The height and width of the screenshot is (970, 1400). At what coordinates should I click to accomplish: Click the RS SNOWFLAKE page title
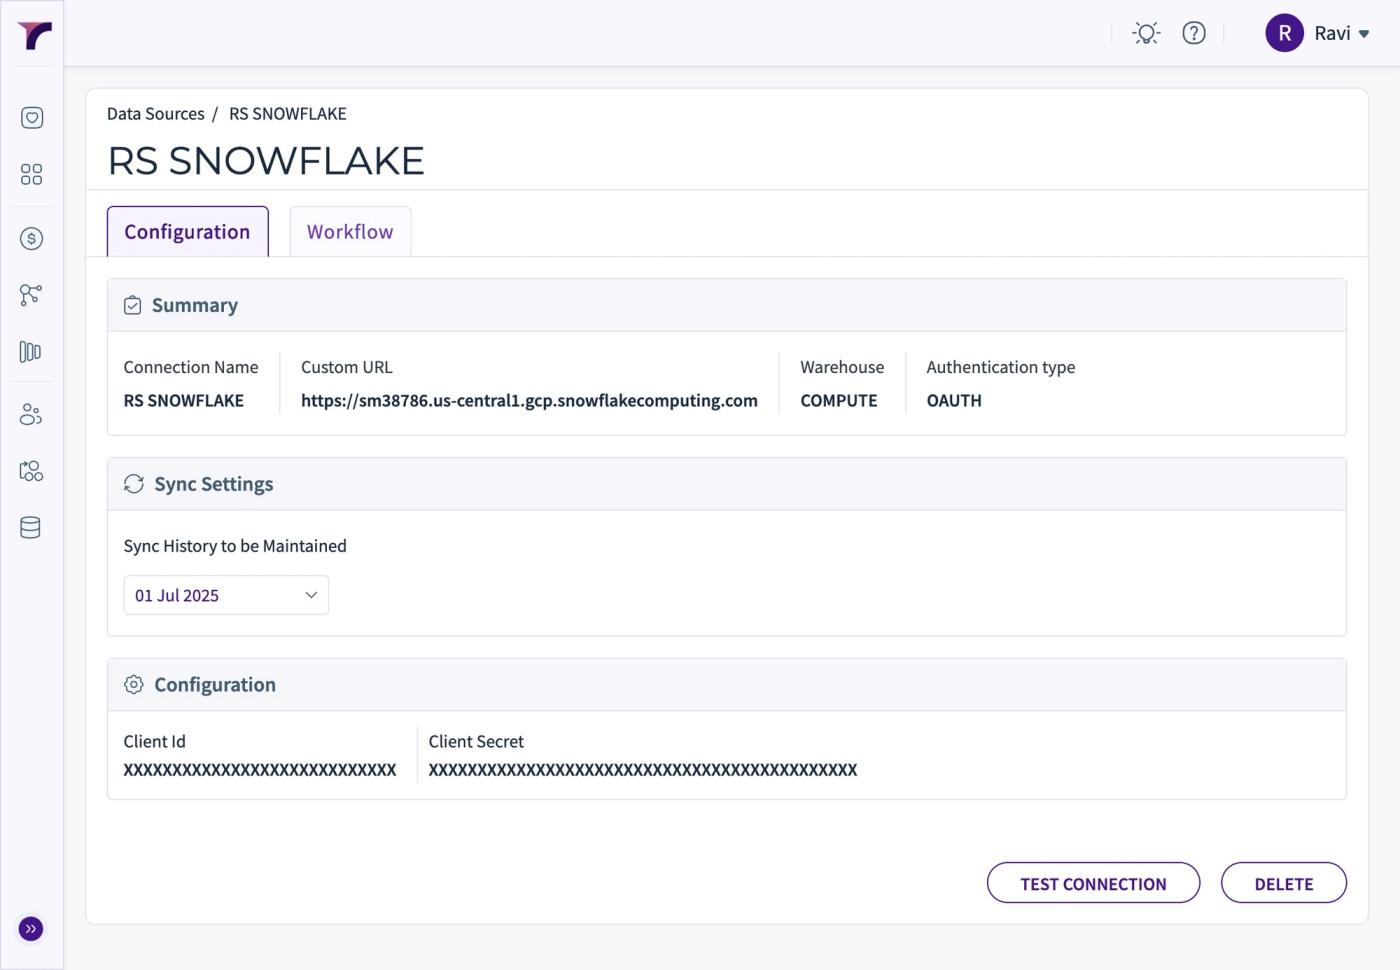point(266,161)
